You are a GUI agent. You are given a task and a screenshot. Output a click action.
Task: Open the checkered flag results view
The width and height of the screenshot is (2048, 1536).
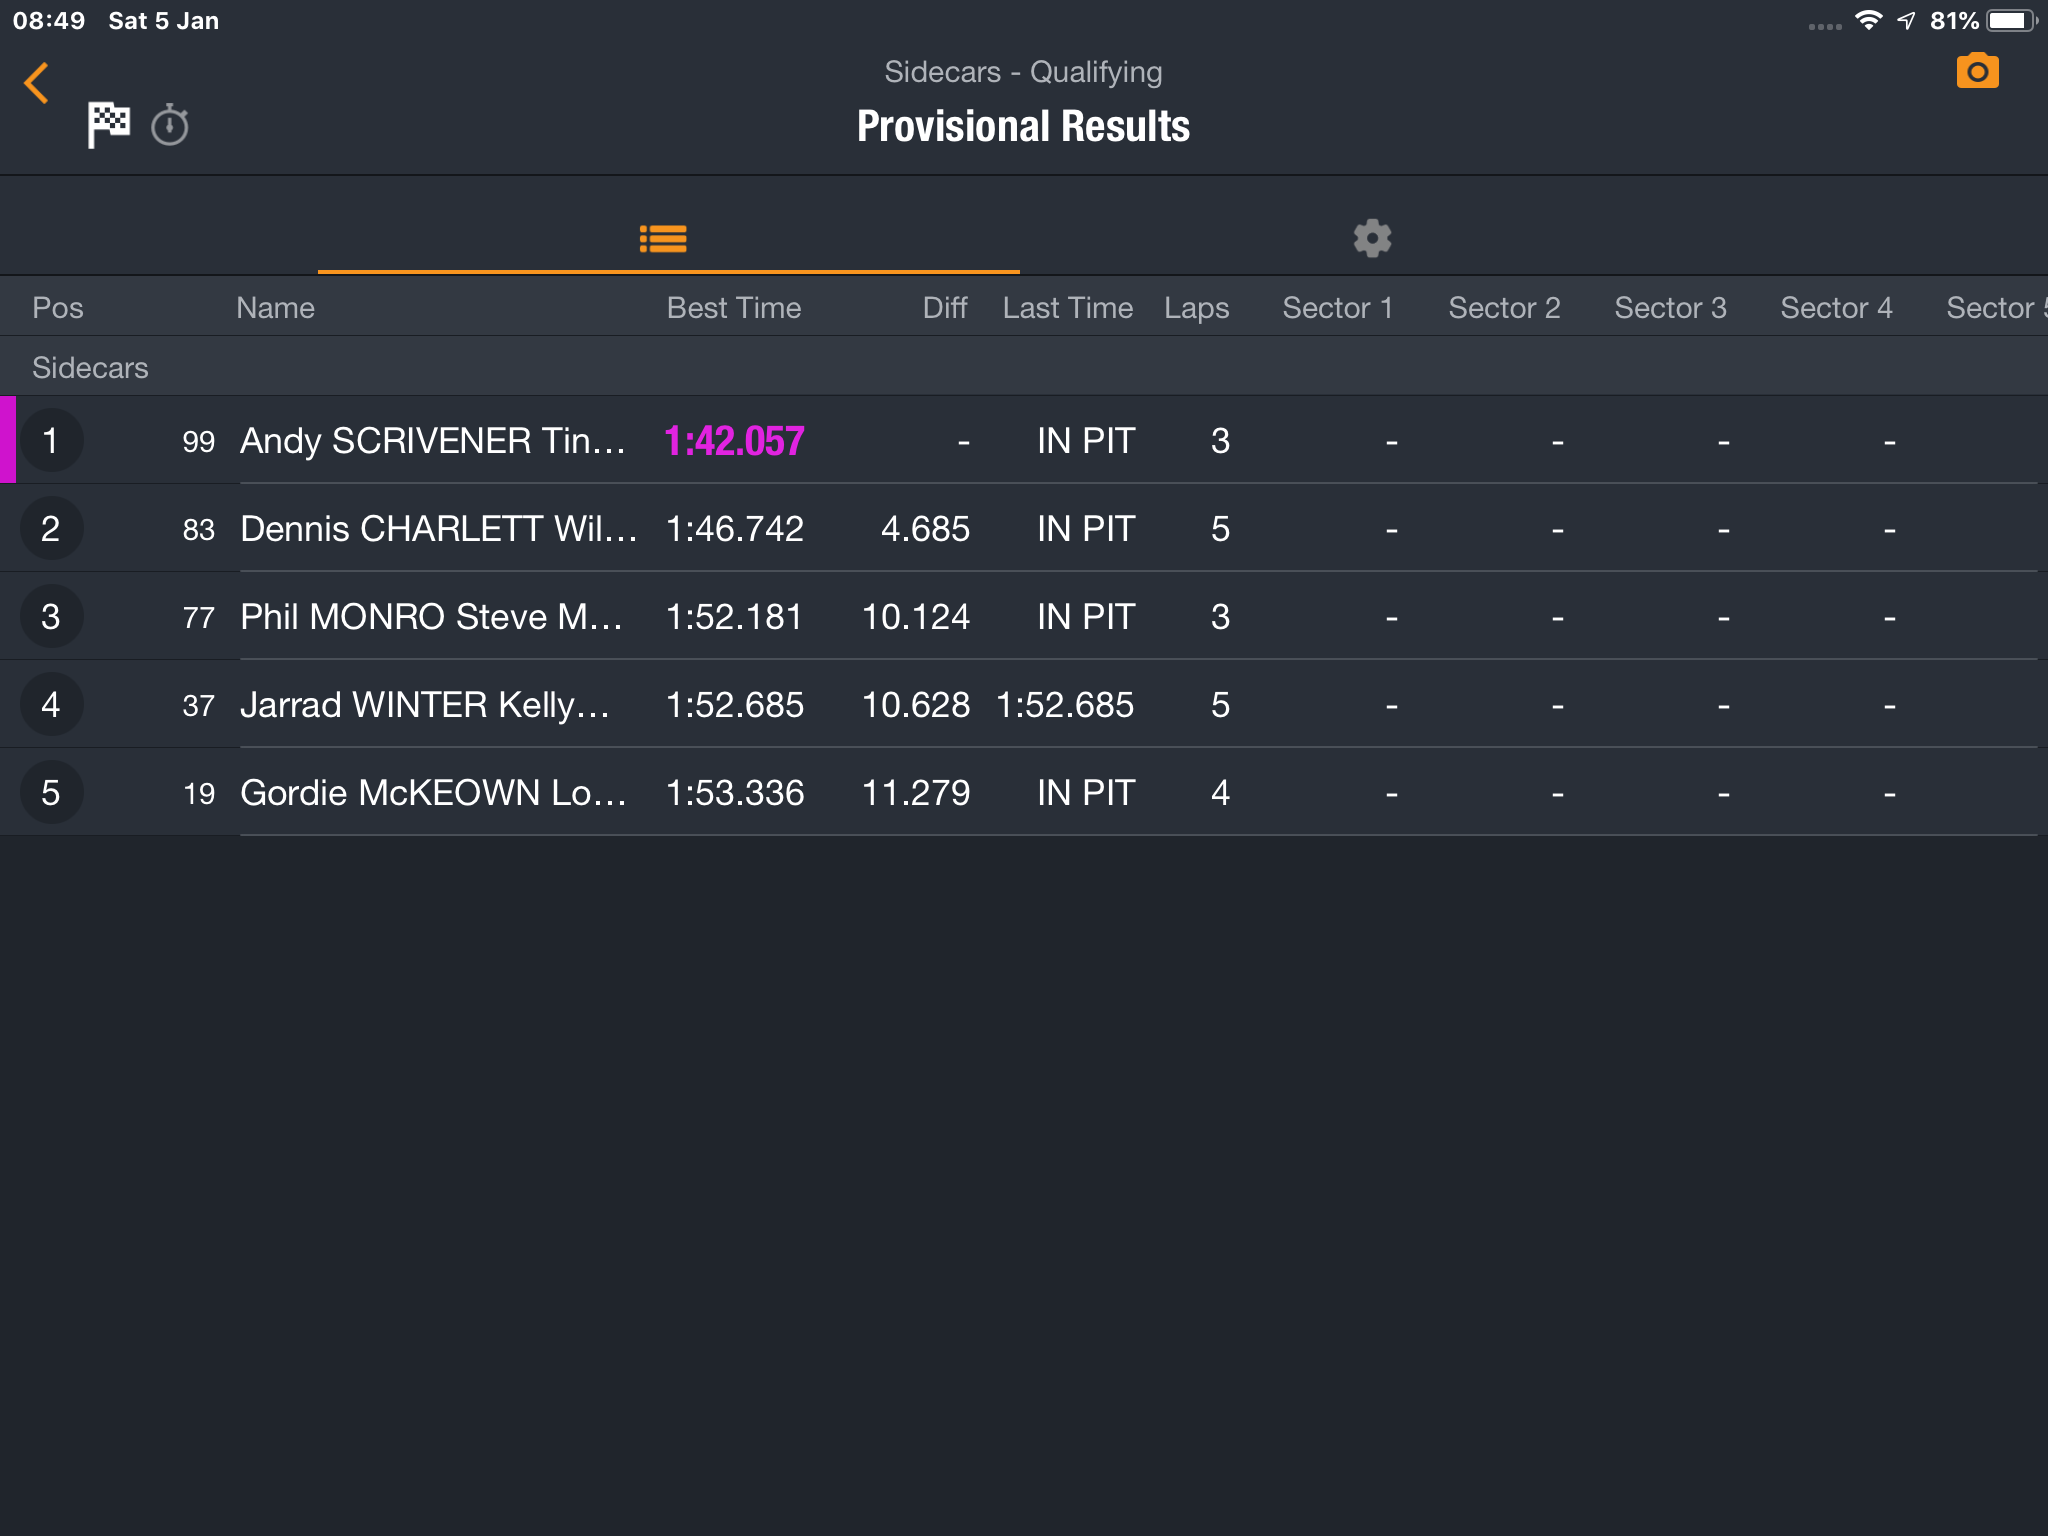(x=109, y=125)
